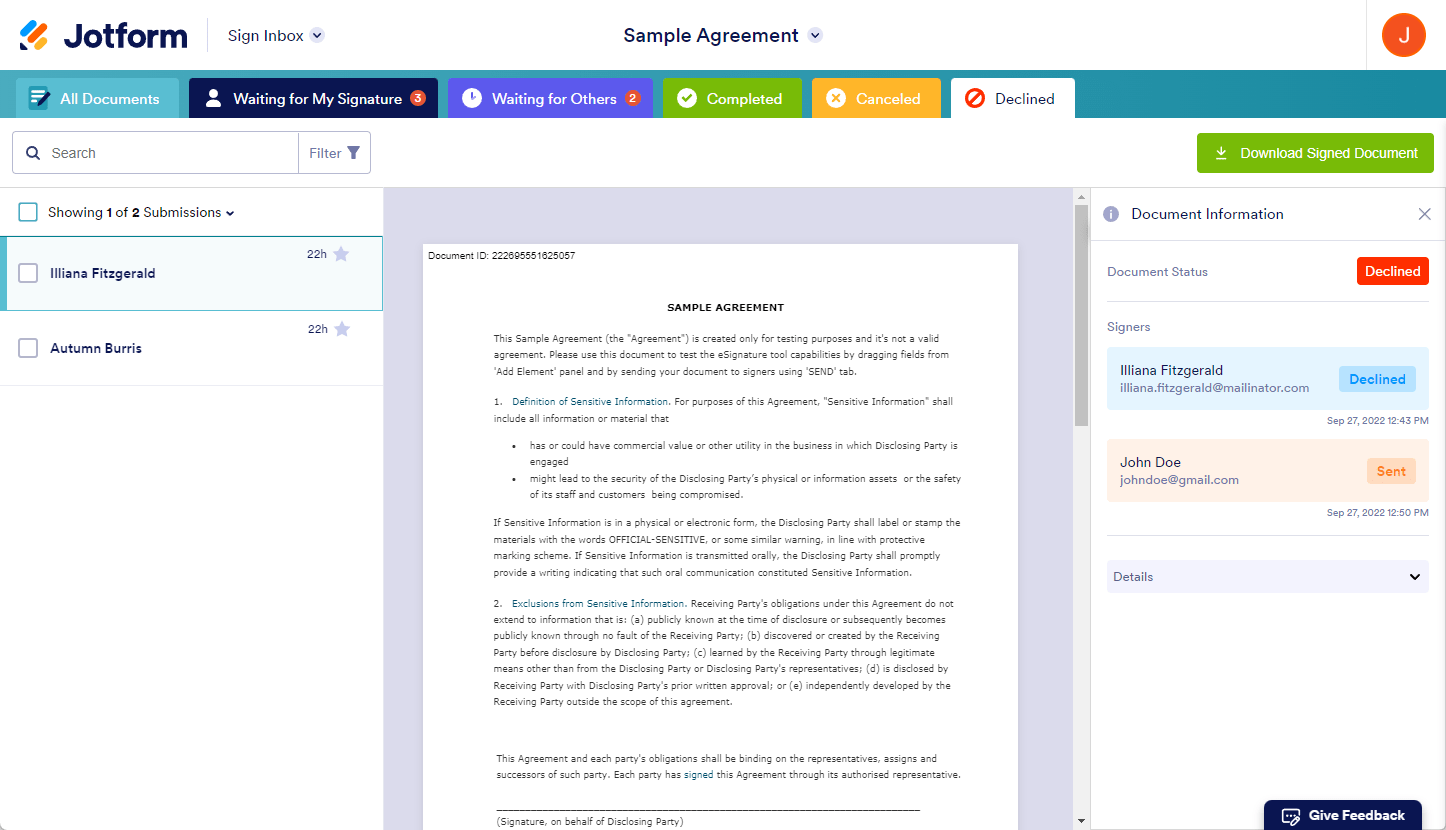Click John Doe's Sent badge
Viewport: 1446px width, 830px height.
[x=1391, y=471]
